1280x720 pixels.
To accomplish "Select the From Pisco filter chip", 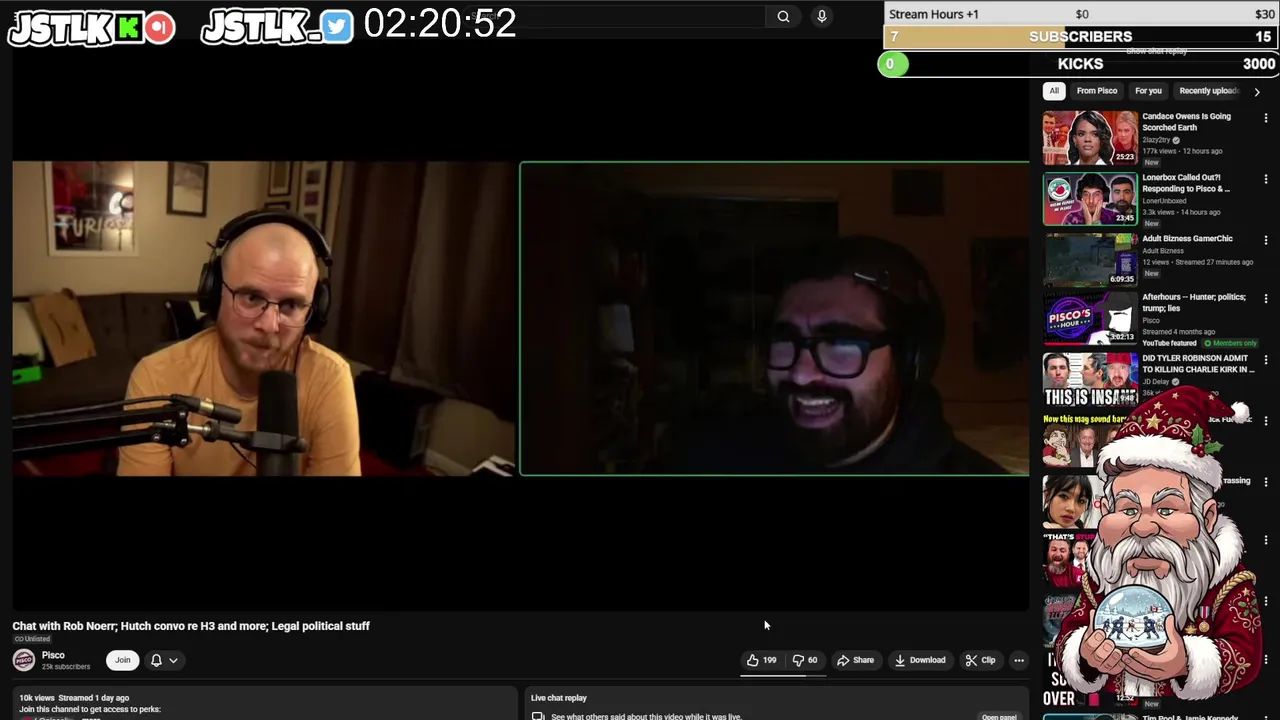I will (1096, 91).
